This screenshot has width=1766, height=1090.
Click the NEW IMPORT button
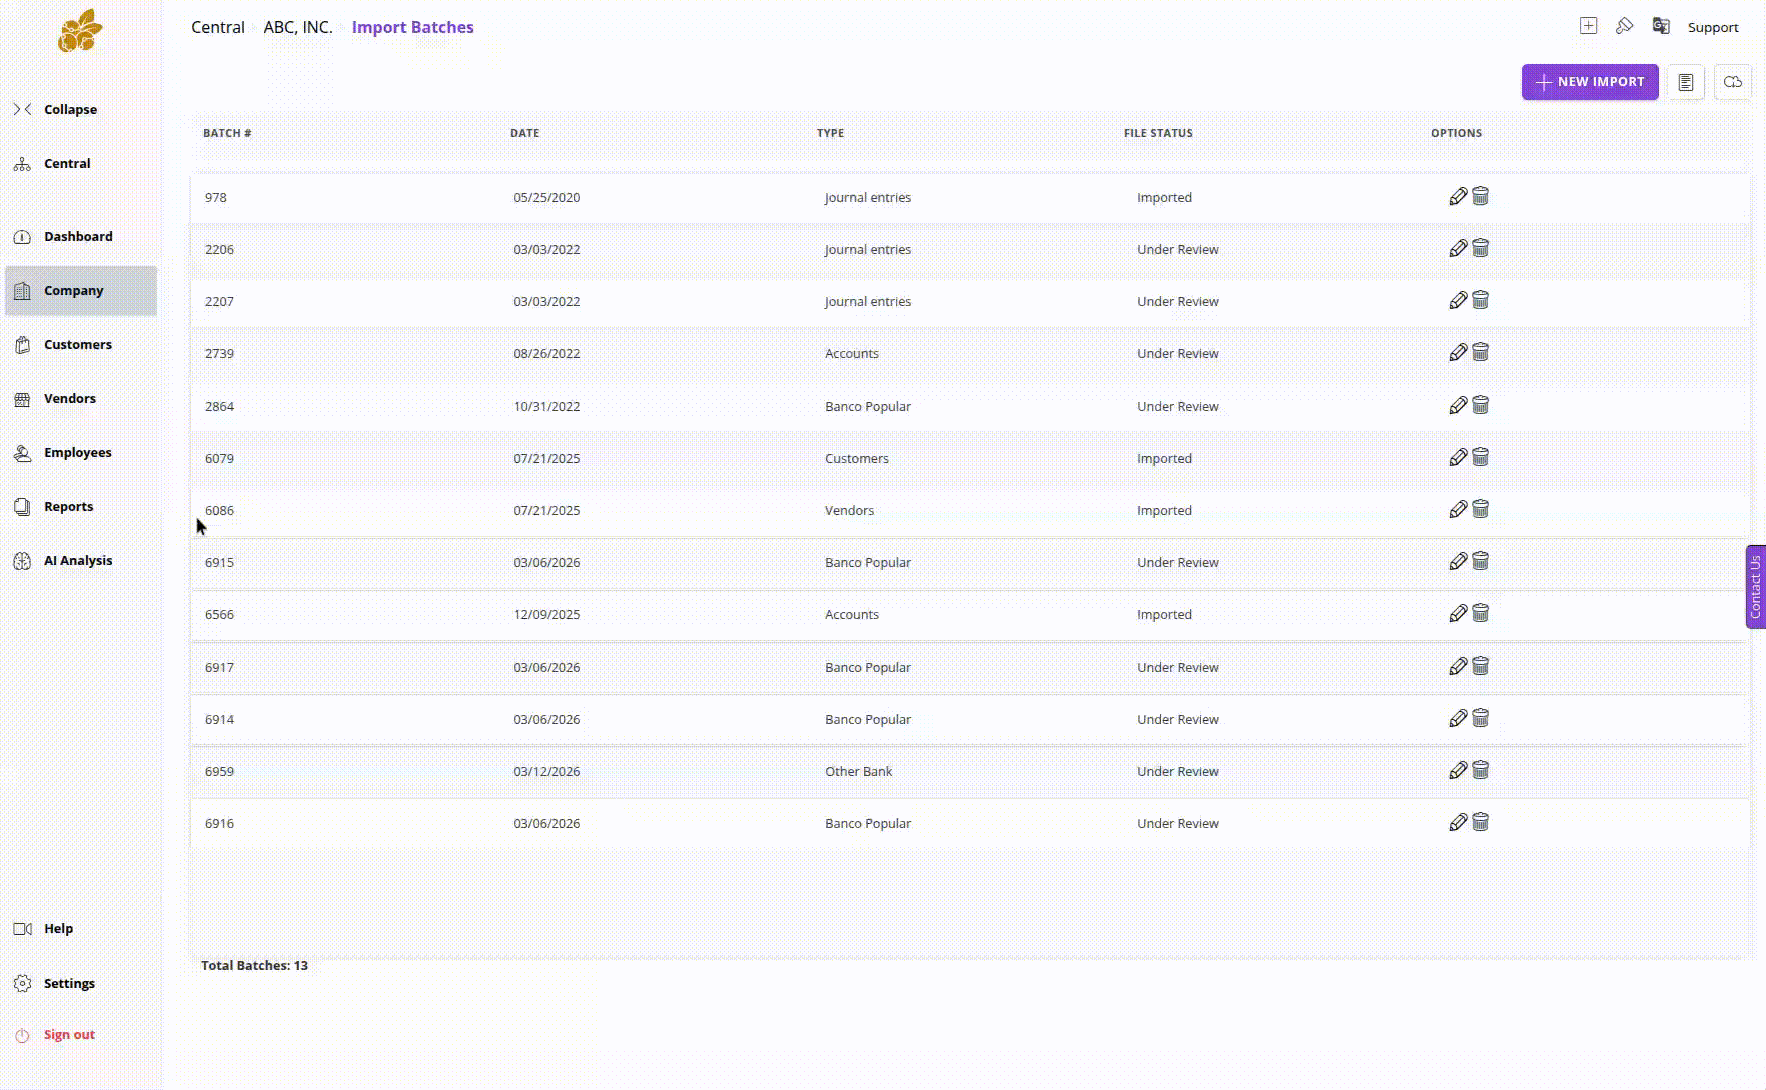(1589, 82)
